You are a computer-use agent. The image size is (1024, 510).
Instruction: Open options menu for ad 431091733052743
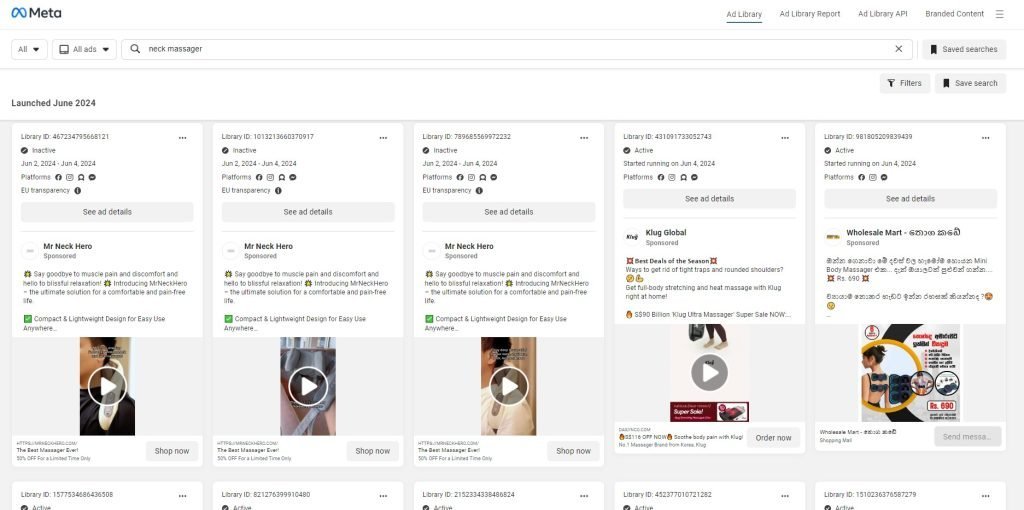[x=785, y=138]
